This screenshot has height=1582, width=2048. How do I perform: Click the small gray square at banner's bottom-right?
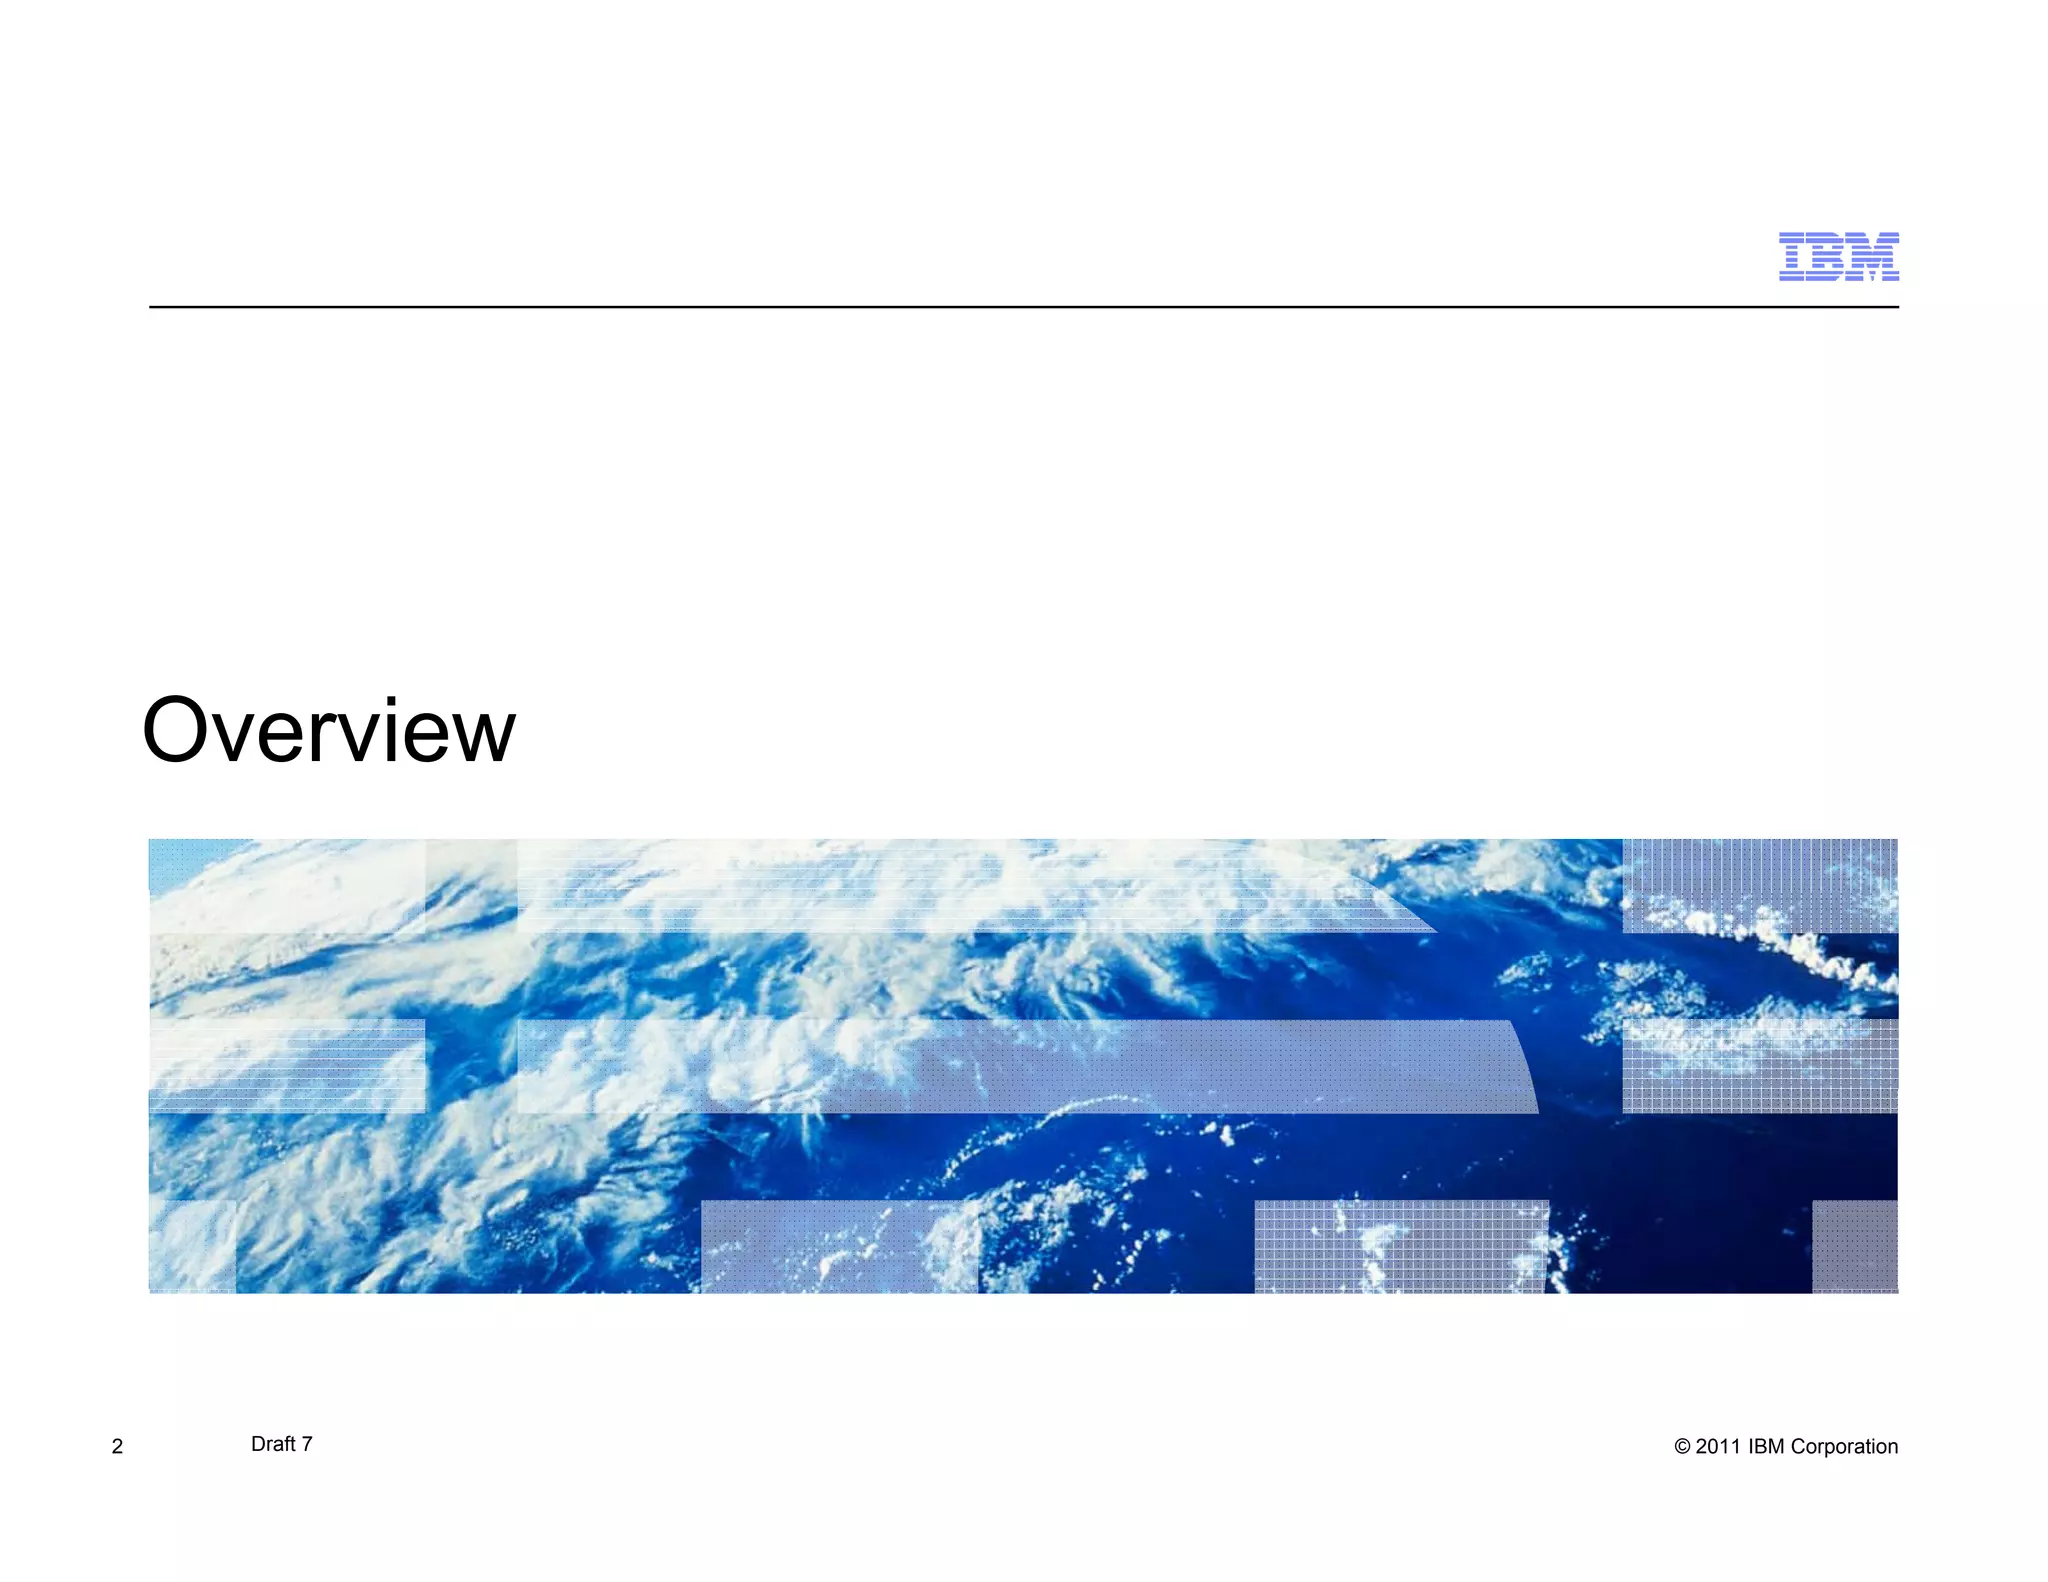pos(1854,1246)
